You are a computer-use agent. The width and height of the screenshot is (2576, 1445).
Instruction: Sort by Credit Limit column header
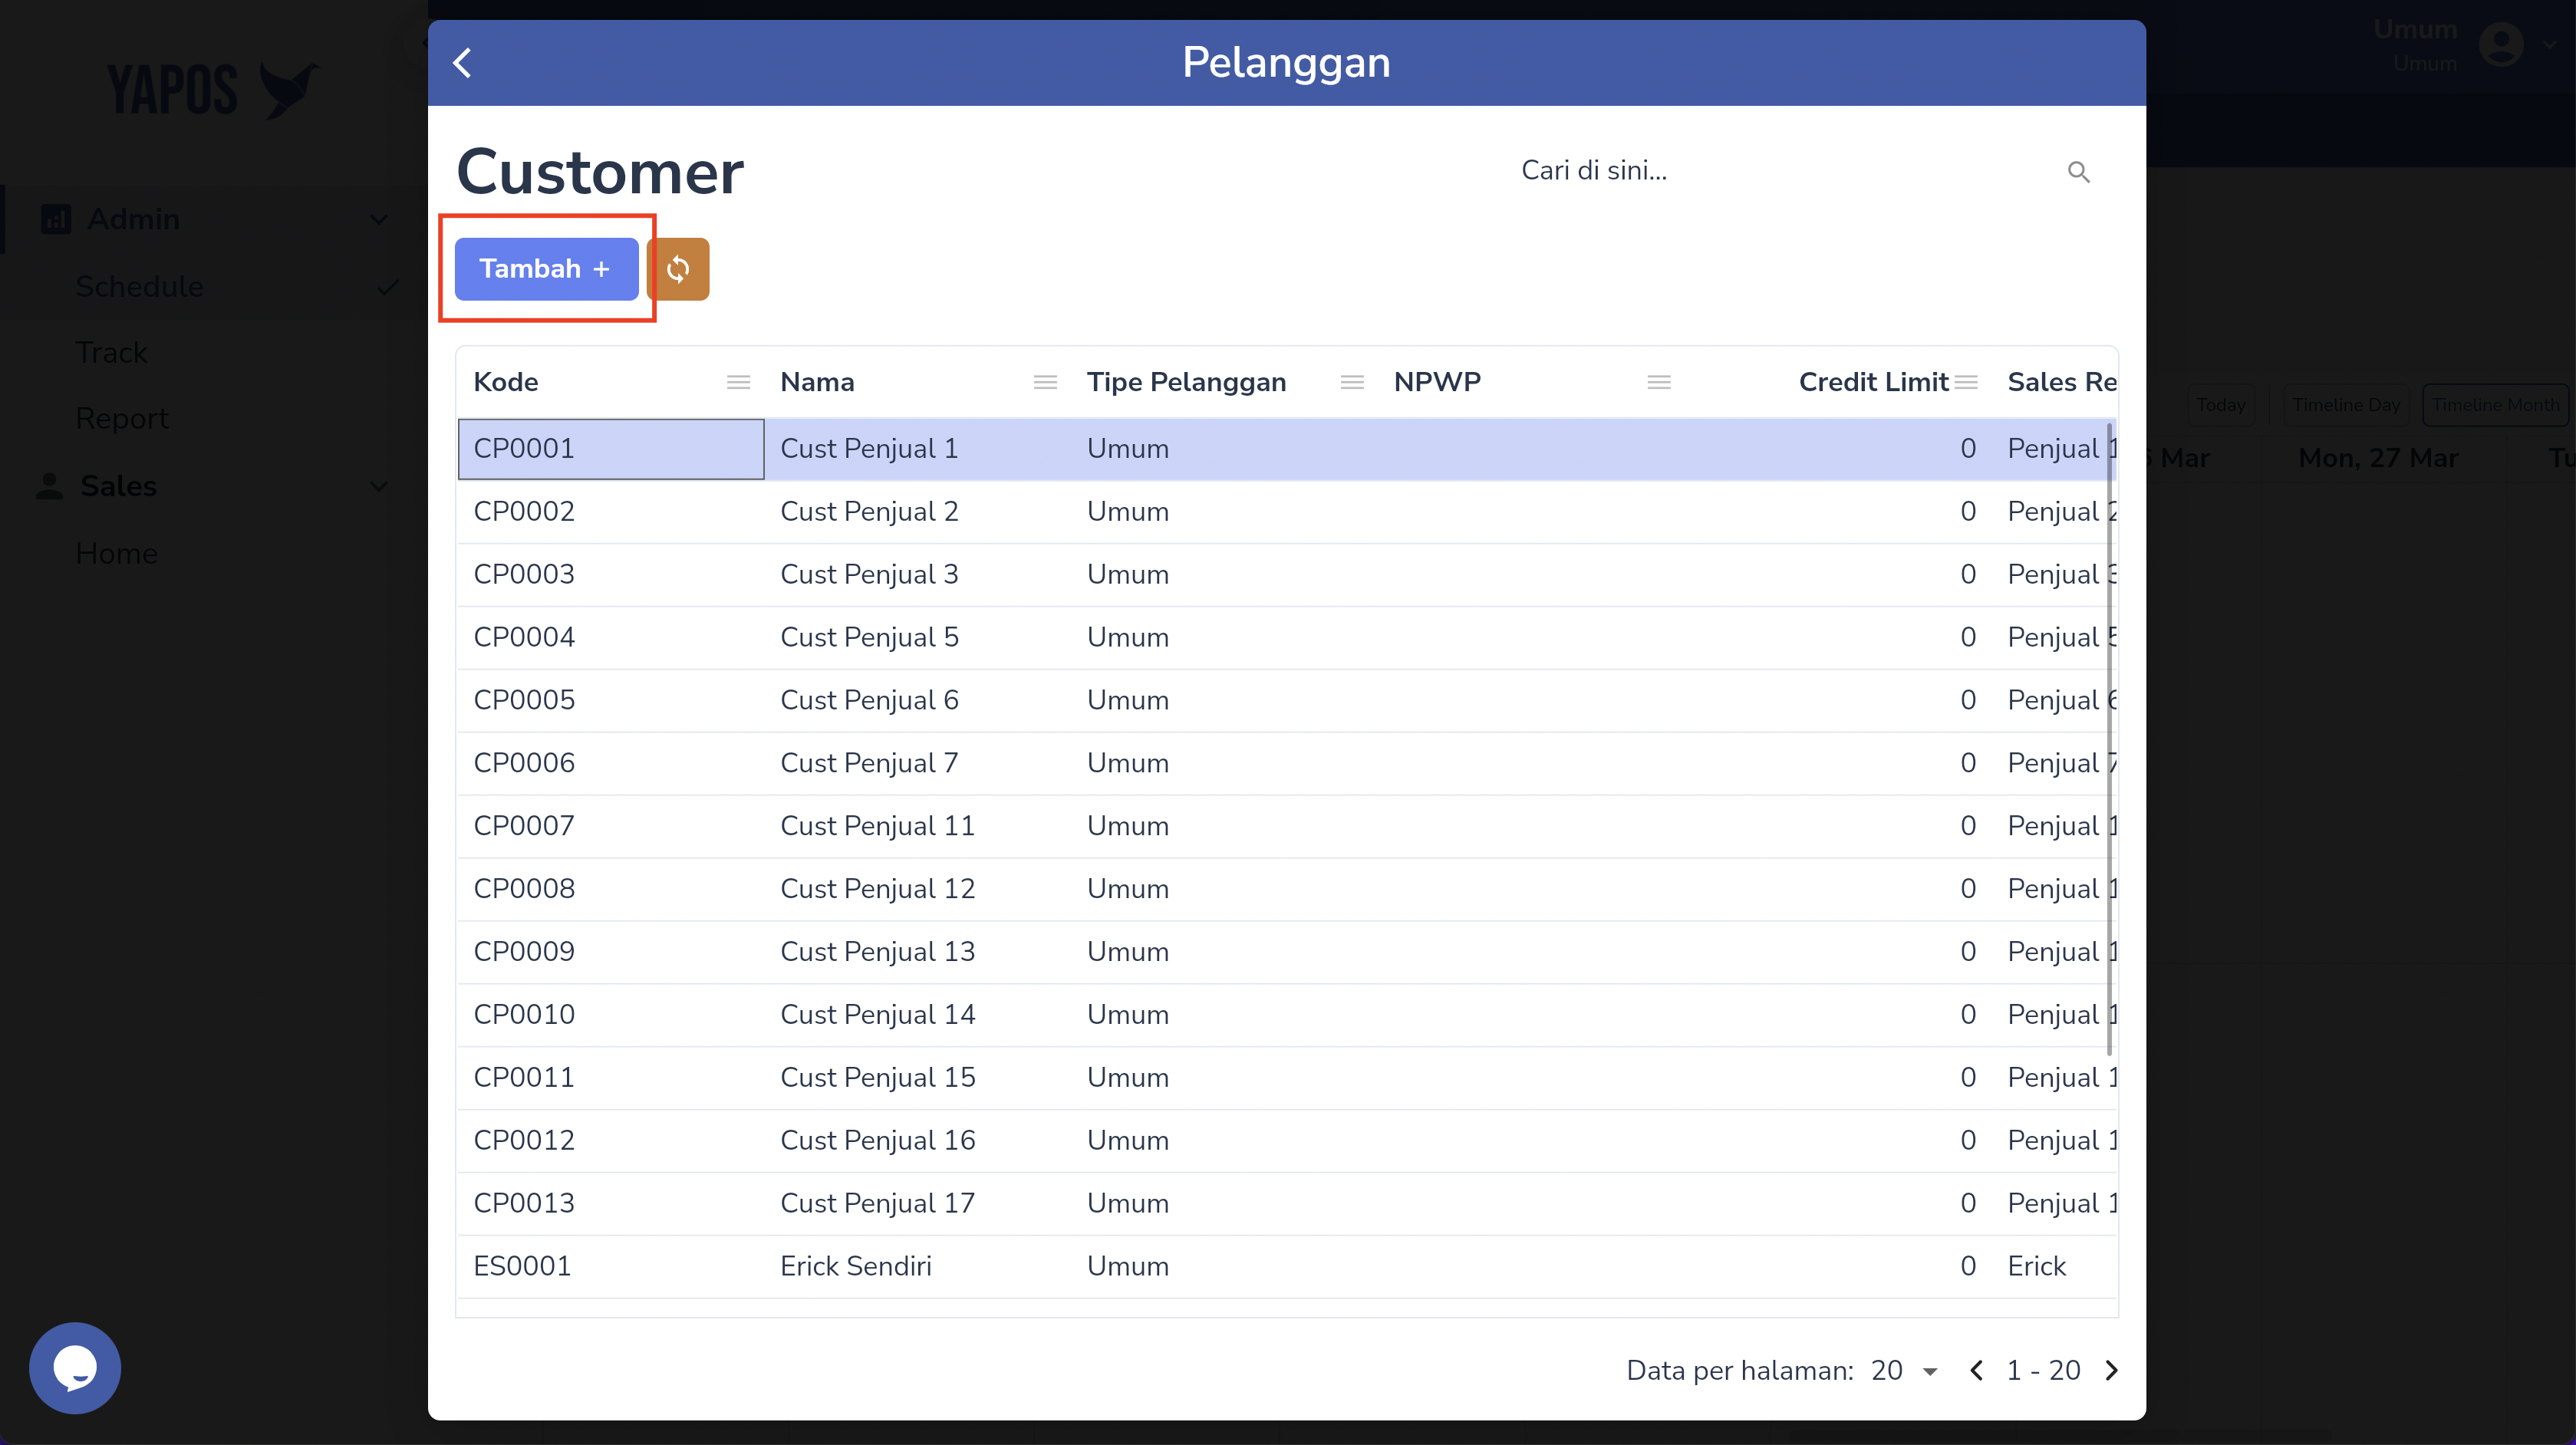[1873, 382]
